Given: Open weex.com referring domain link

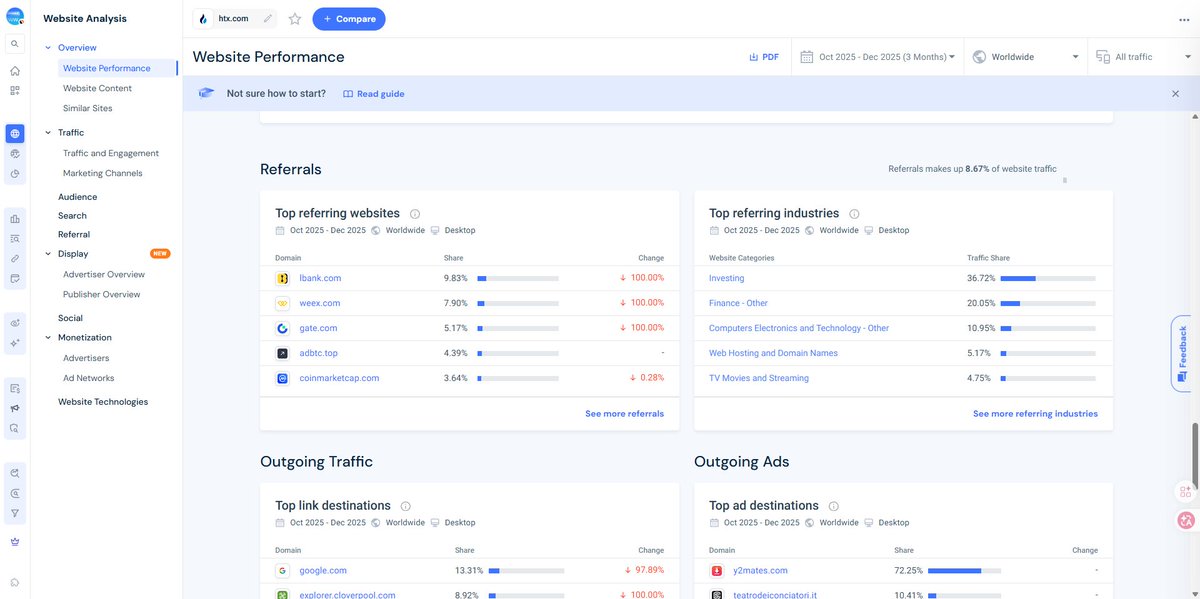Looking at the screenshot, I should (x=320, y=303).
